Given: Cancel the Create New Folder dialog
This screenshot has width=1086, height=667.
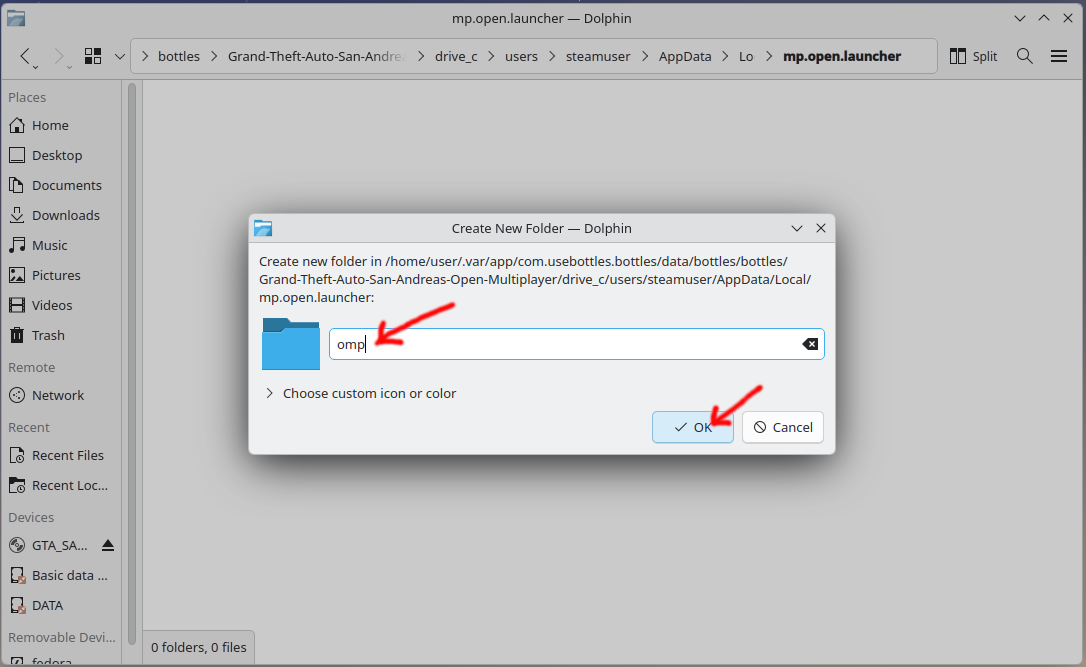Looking at the screenshot, I should [x=783, y=427].
